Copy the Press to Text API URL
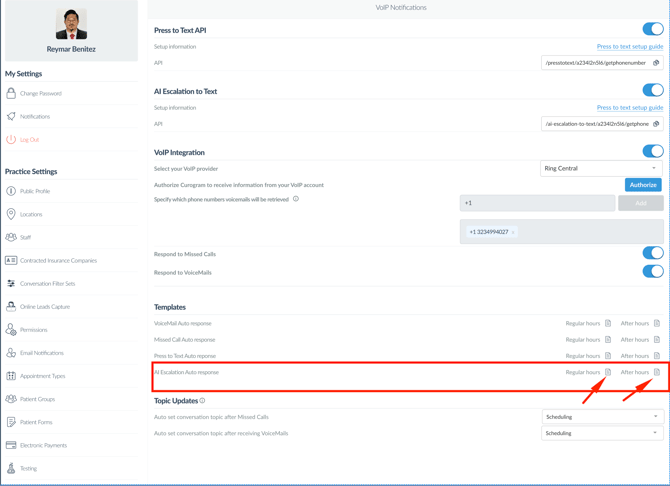 point(656,63)
